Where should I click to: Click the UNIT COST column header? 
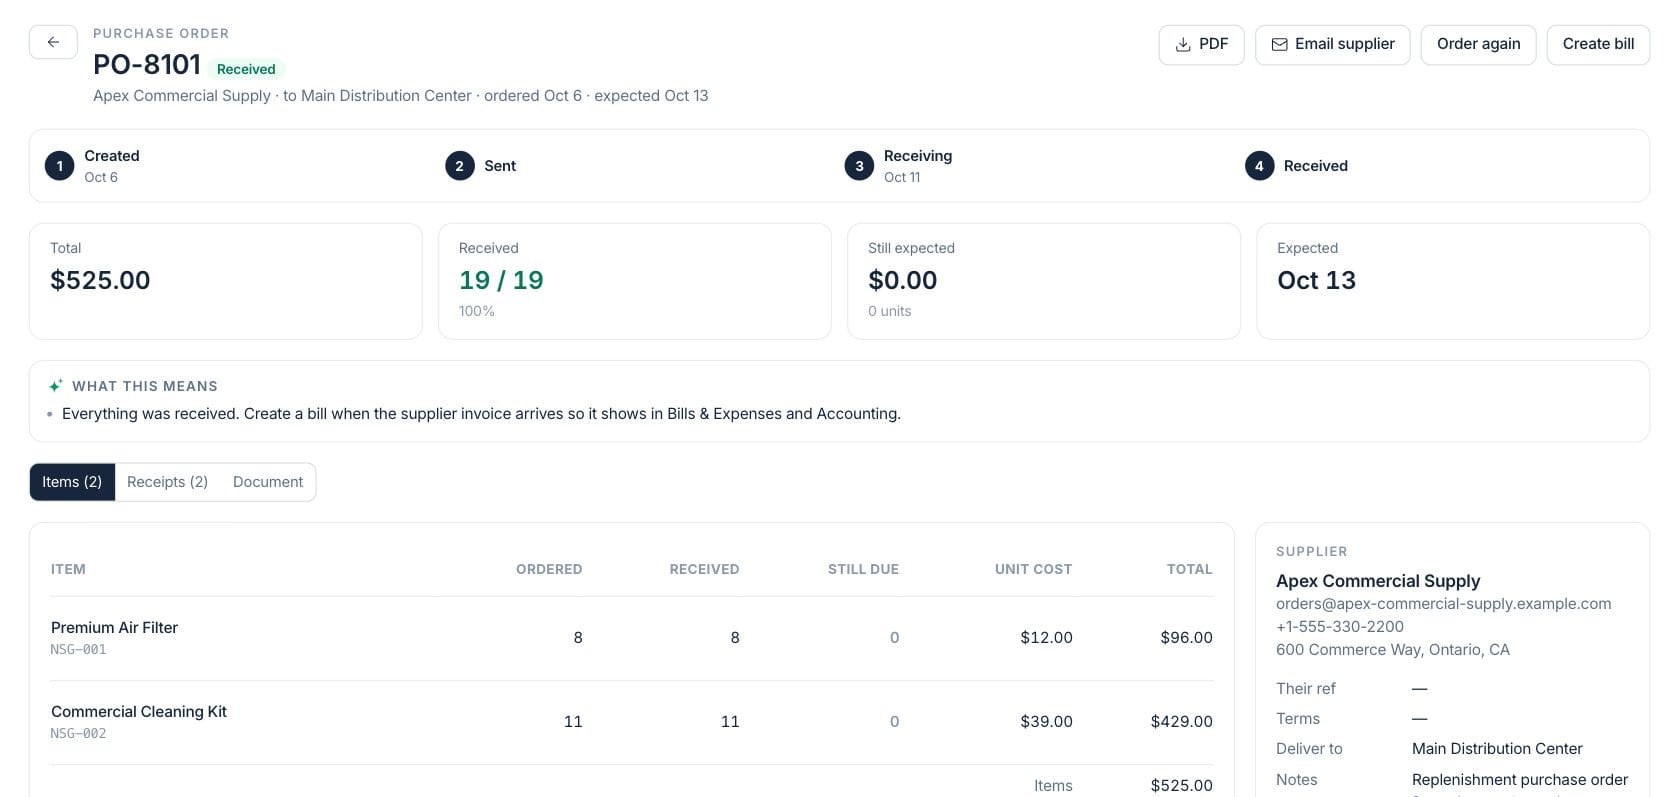[1033, 570]
